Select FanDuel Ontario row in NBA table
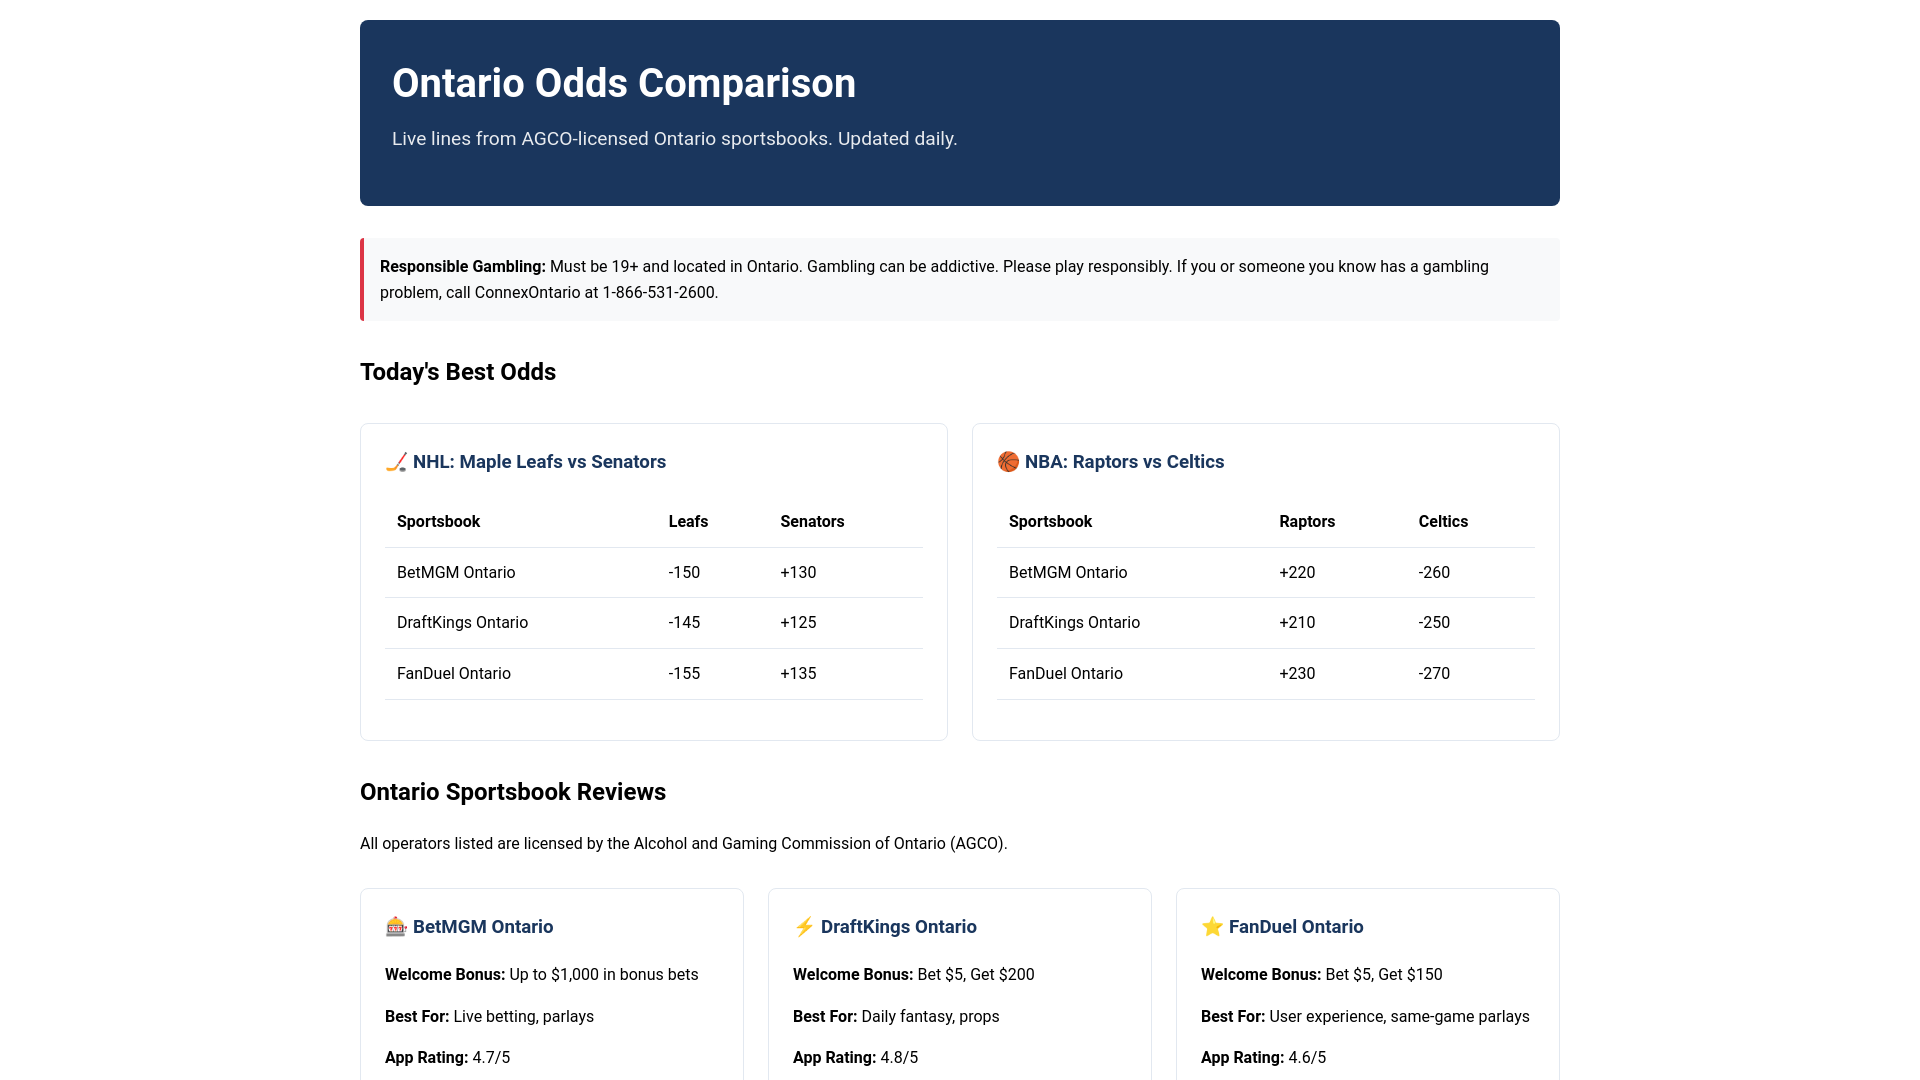The width and height of the screenshot is (1920, 1080). pyautogui.click(x=1266, y=674)
